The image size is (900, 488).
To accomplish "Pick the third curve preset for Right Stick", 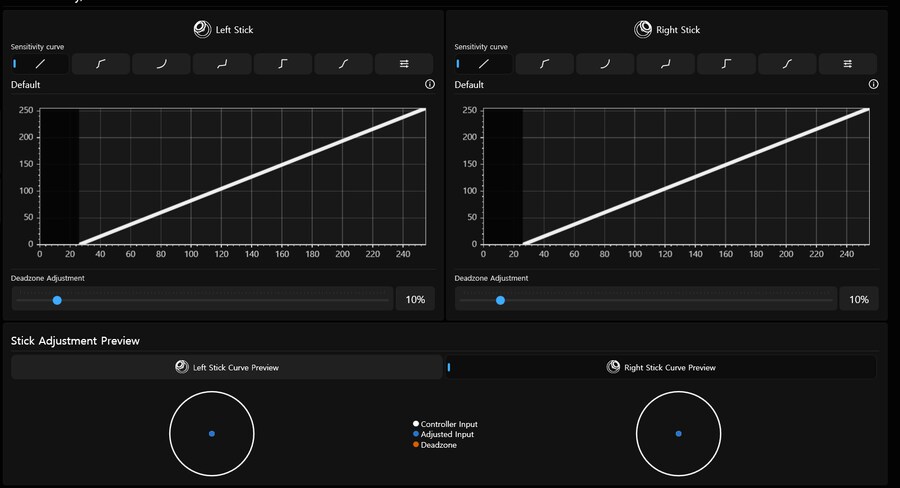I will point(605,64).
